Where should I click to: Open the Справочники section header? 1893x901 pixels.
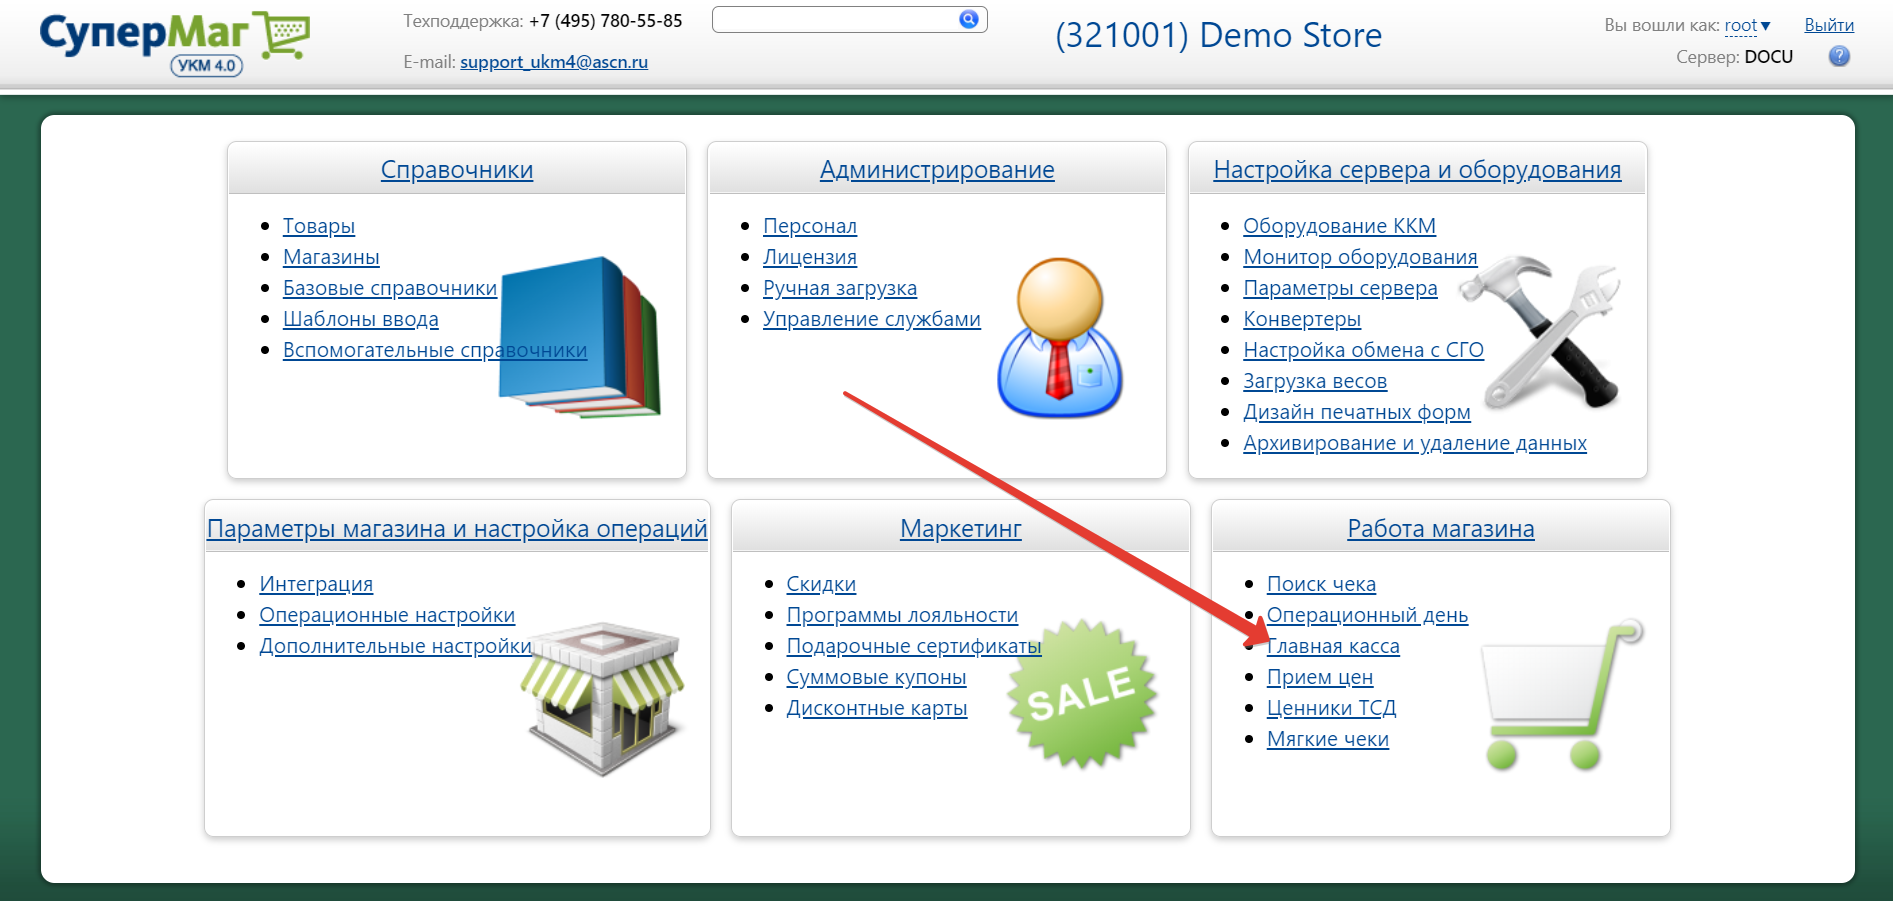(456, 170)
